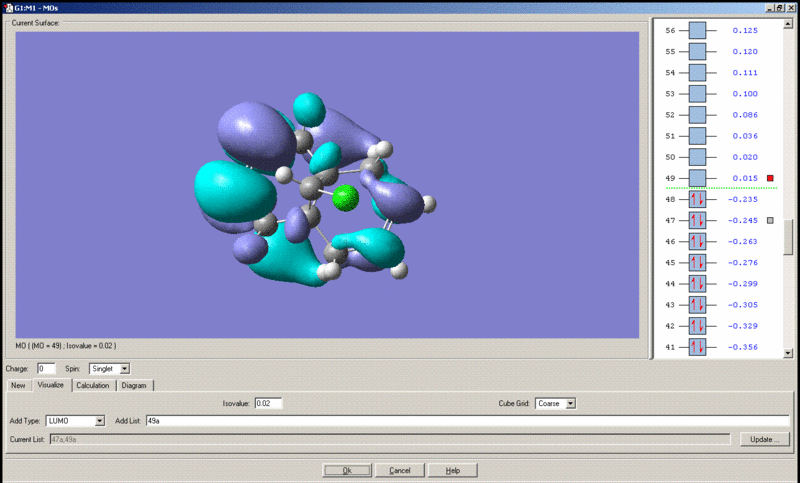Click red surface marker beside MO 49
Screen dimensions: 800x483
click(770, 178)
